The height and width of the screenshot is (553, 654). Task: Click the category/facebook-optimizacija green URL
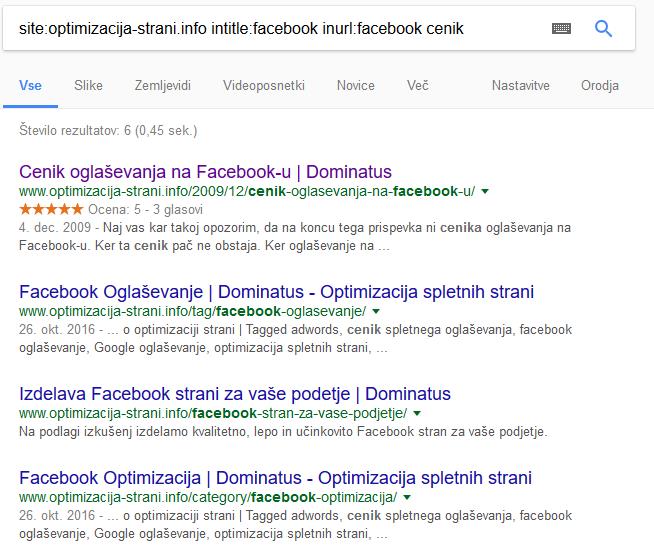coord(208,497)
